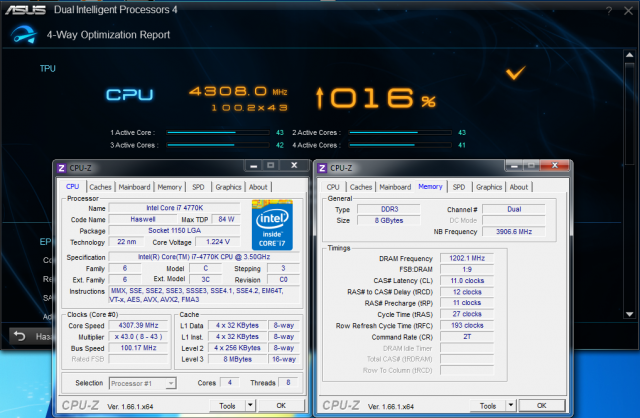Image resolution: width=640 pixels, height=418 pixels.
Task: Click the 1 Active Core progress bar
Action: pos(218,133)
